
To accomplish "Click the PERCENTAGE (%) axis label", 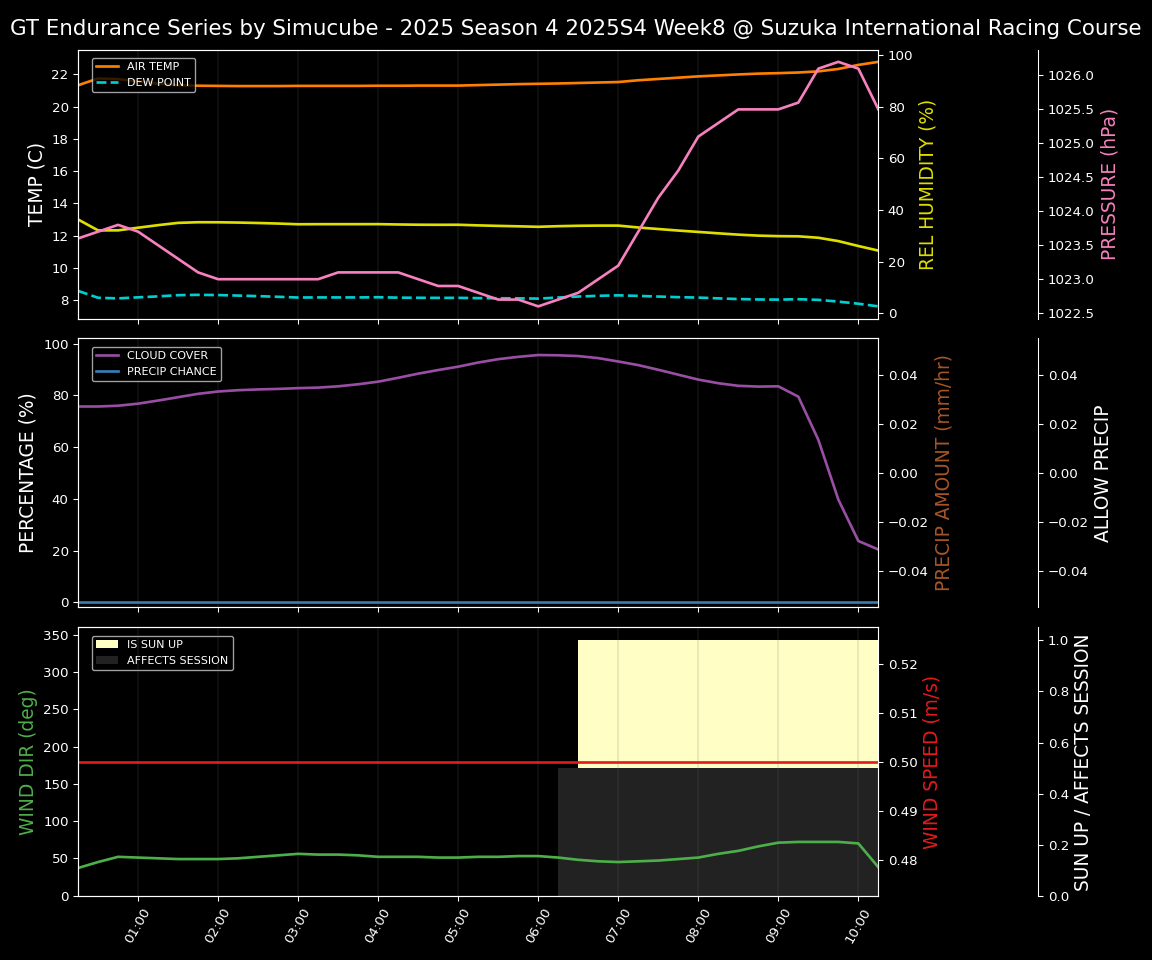I will (28, 472).
